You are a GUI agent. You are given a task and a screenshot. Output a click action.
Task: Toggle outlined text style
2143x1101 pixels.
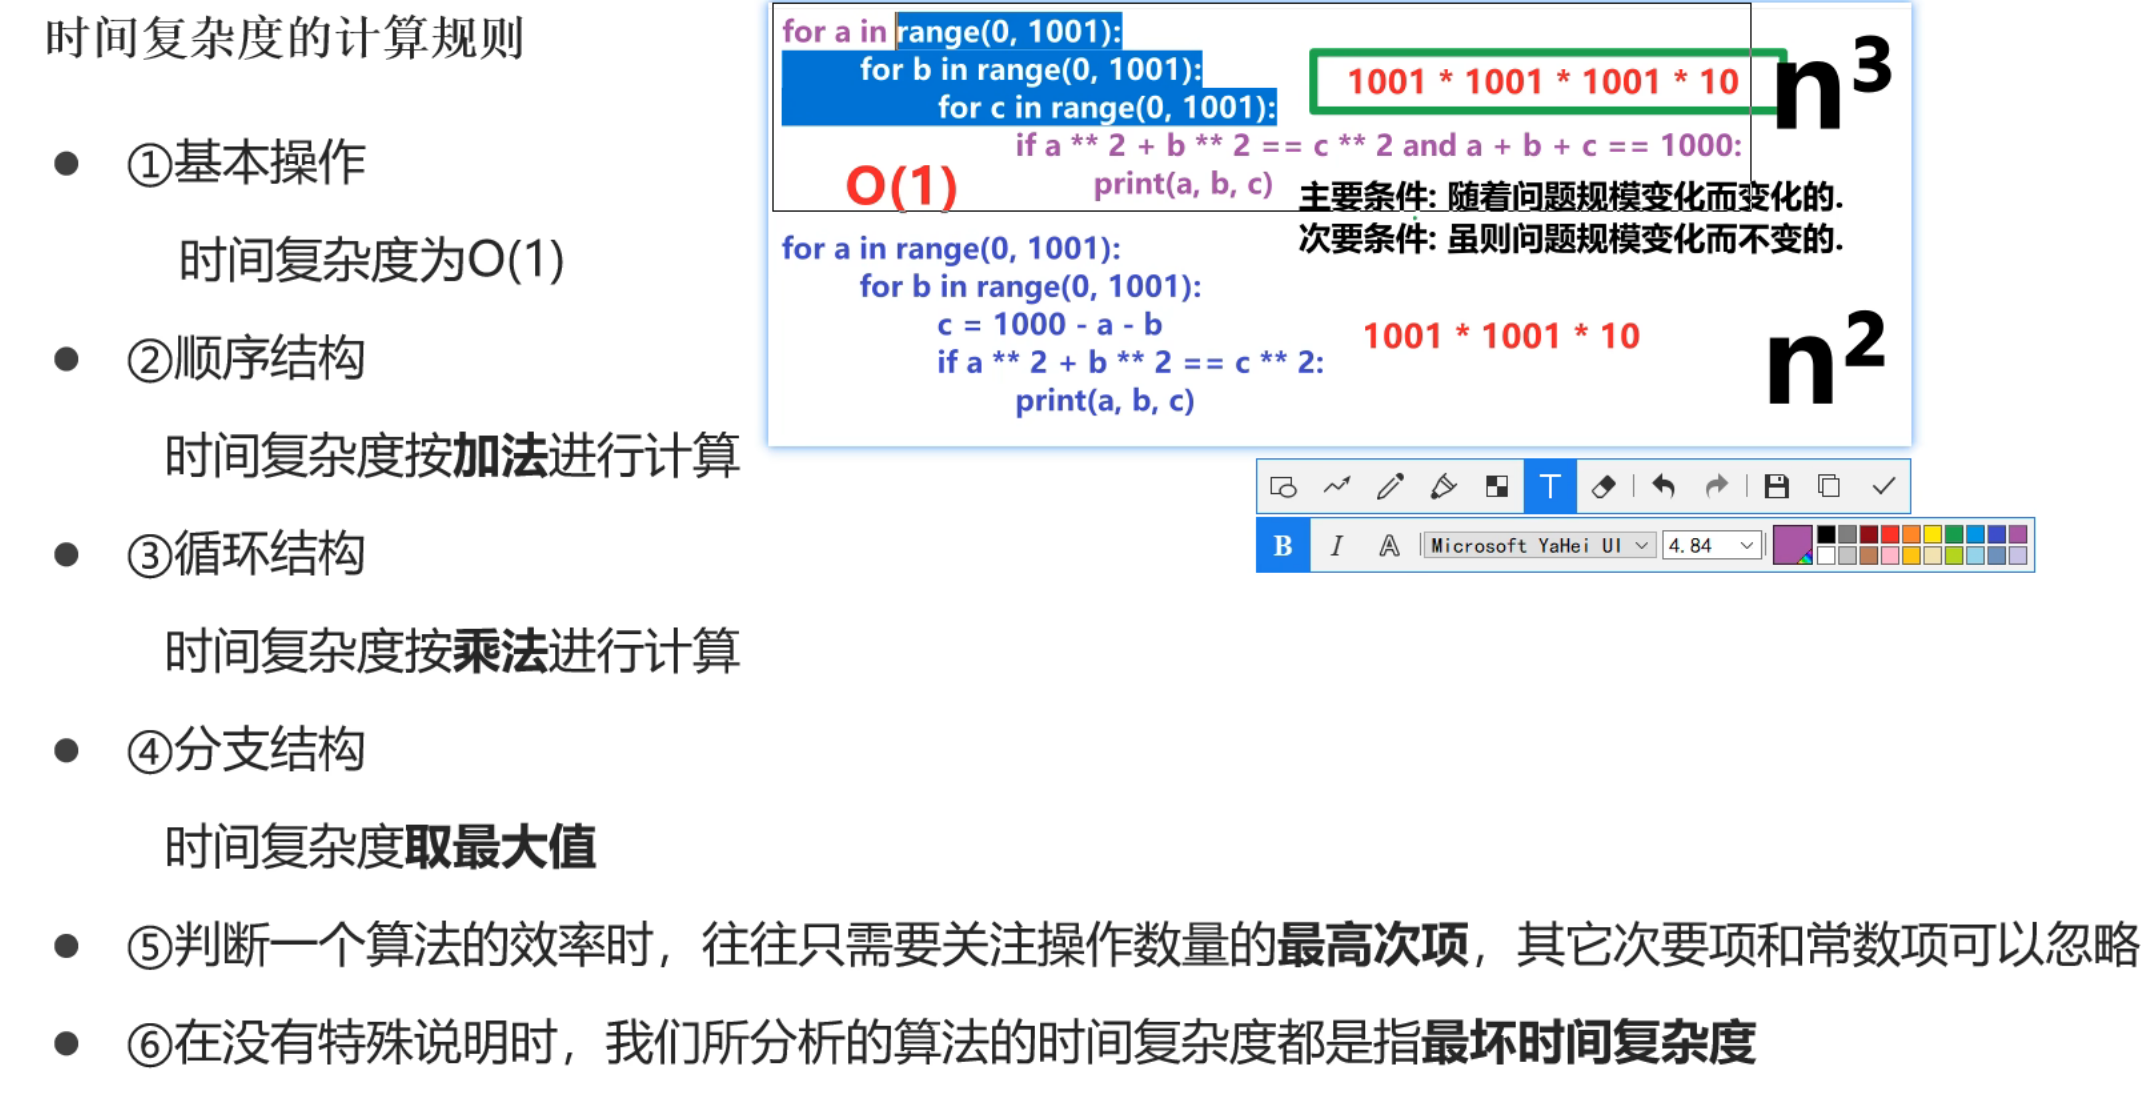pyautogui.click(x=1389, y=546)
